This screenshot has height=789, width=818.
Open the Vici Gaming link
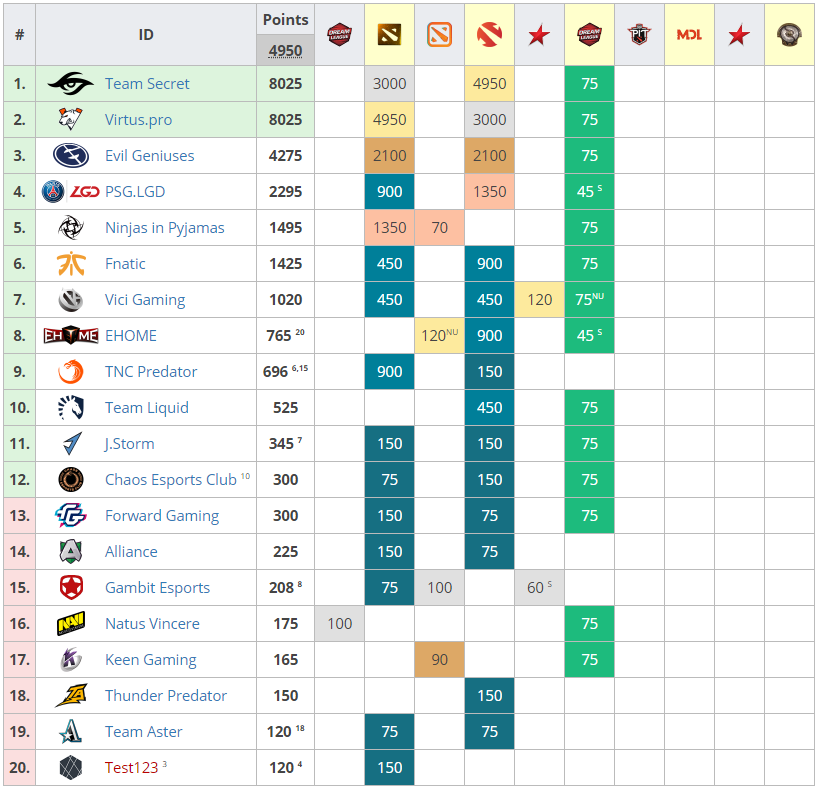(x=145, y=300)
